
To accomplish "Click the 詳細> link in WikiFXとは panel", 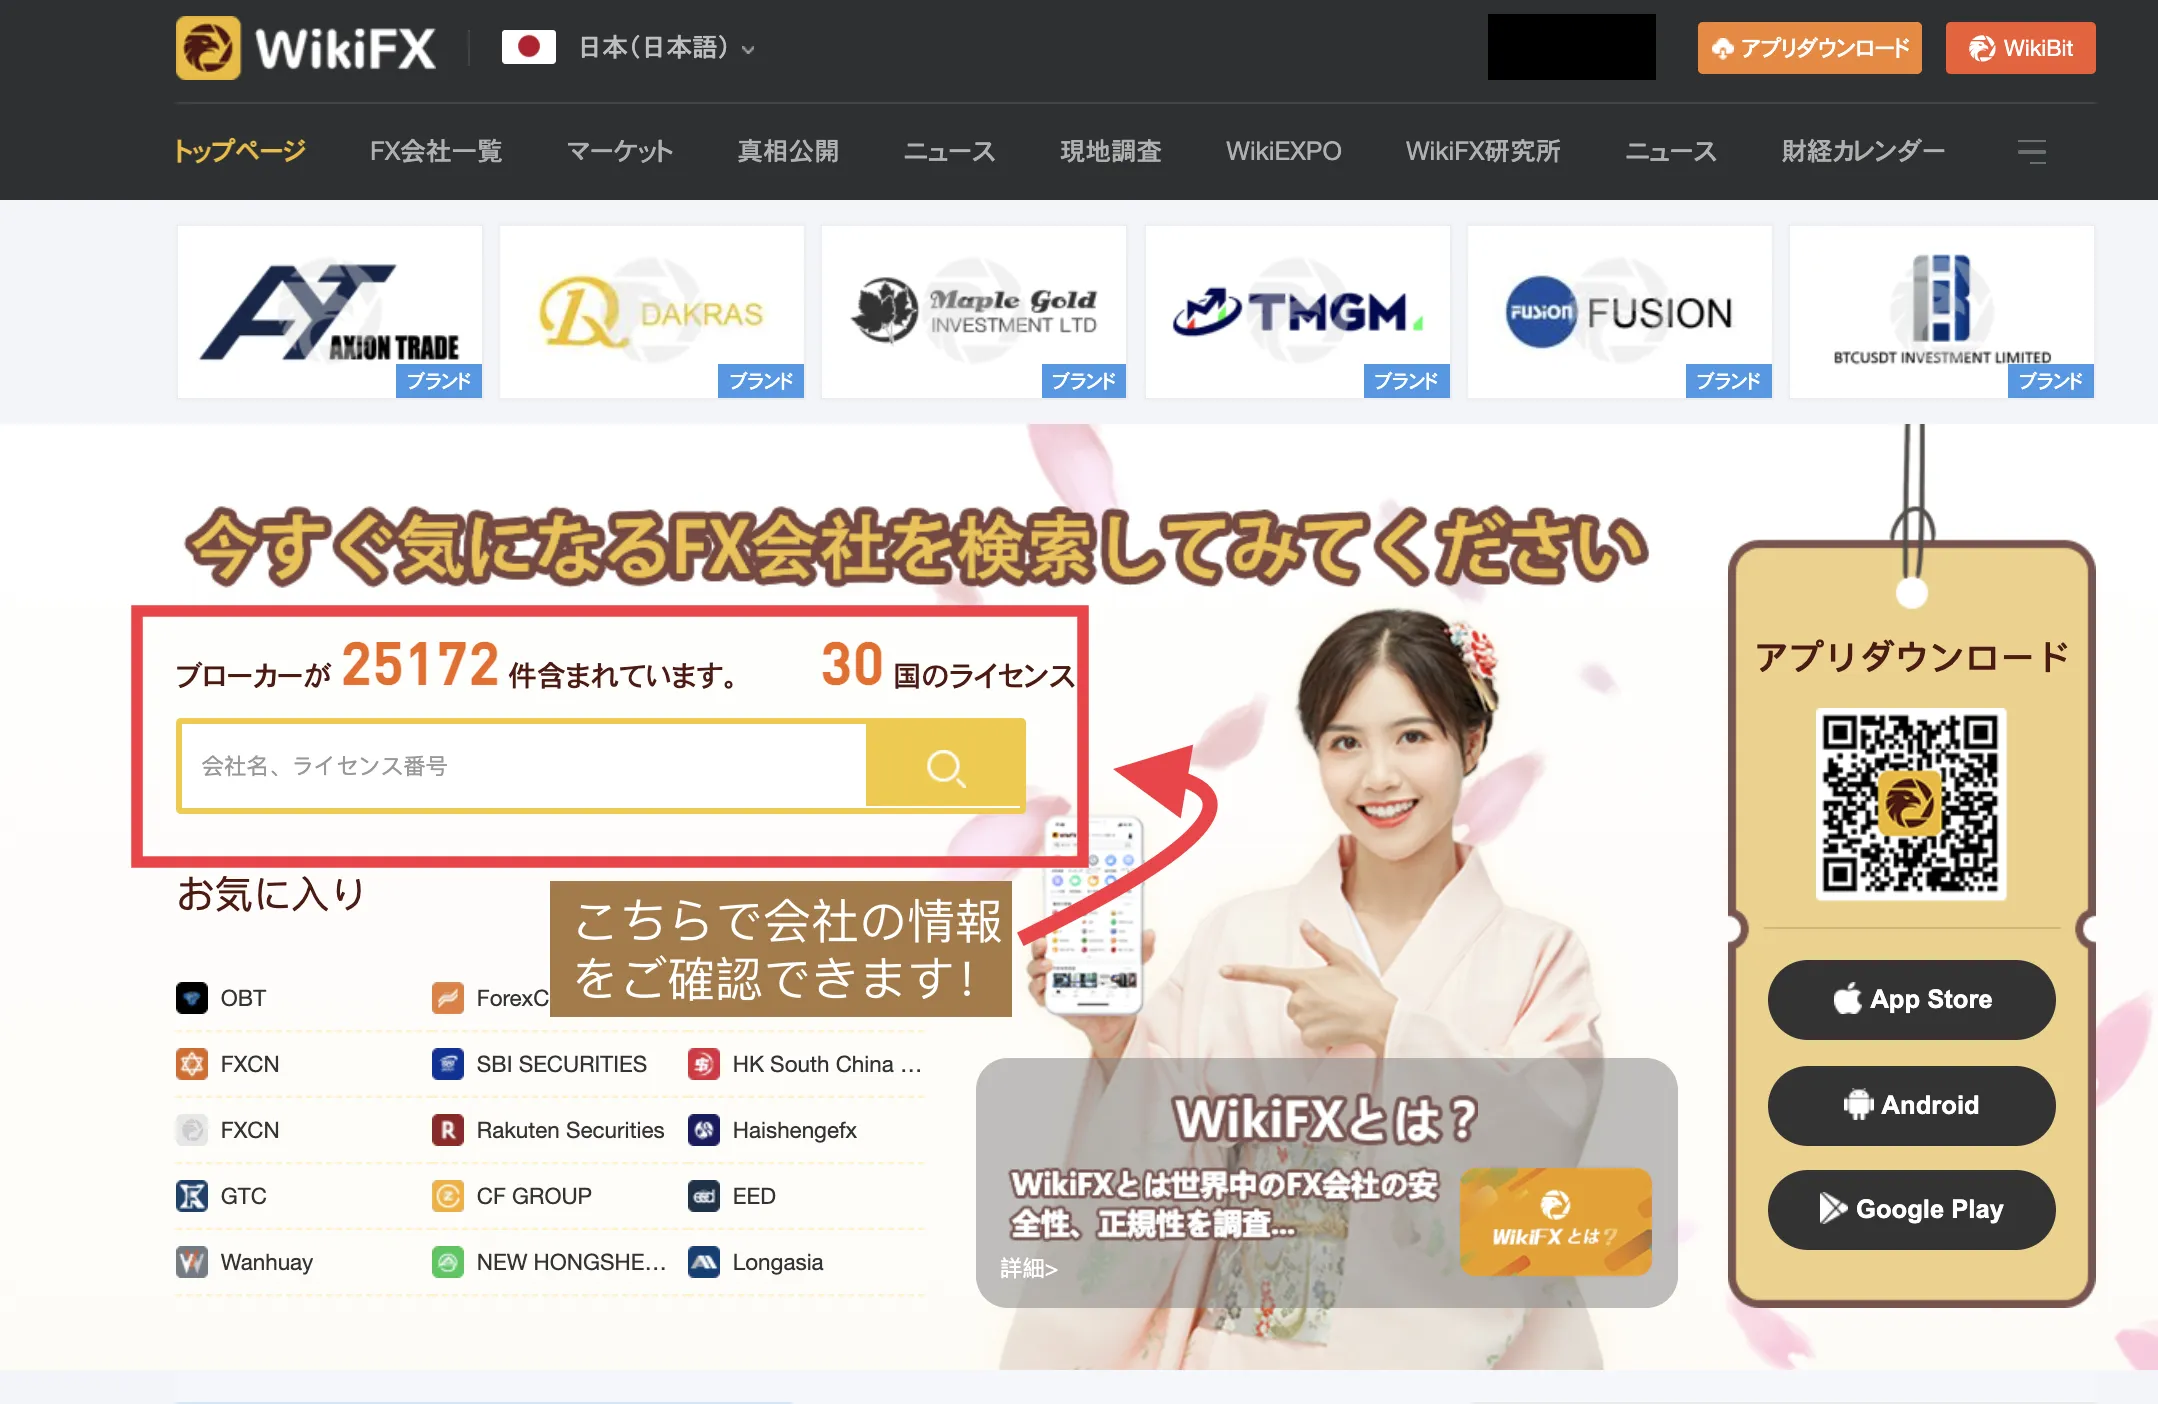I will pyautogui.click(x=1029, y=1268).
